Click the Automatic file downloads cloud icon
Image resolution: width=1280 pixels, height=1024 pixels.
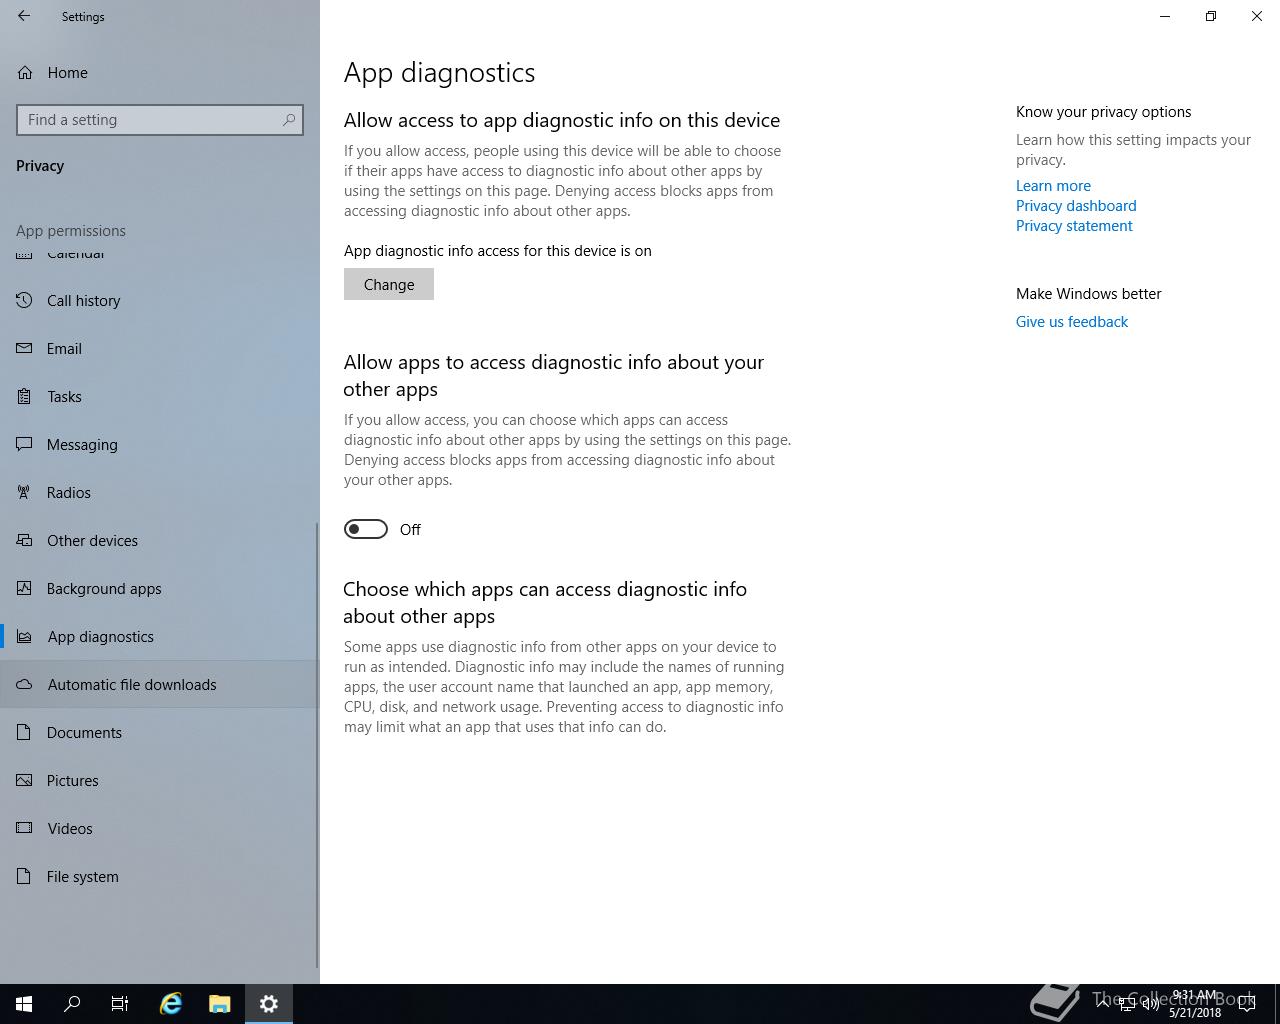(x=24, y=684)
